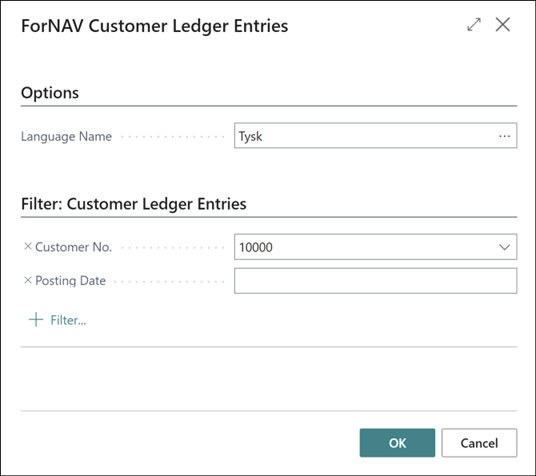The height and width of the screenshot is (476, 536).
Task: Expand the dialog to full size
Action: 474,25
